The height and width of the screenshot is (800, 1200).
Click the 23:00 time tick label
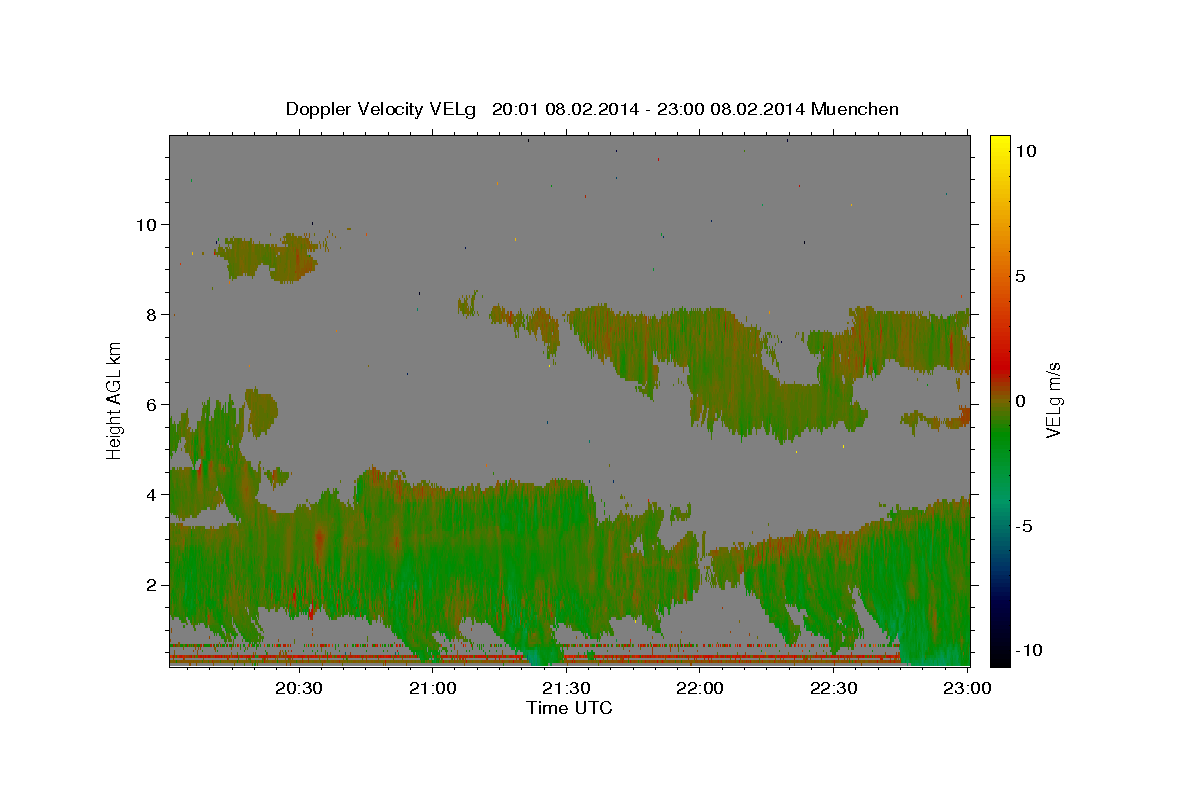[968, 688]
